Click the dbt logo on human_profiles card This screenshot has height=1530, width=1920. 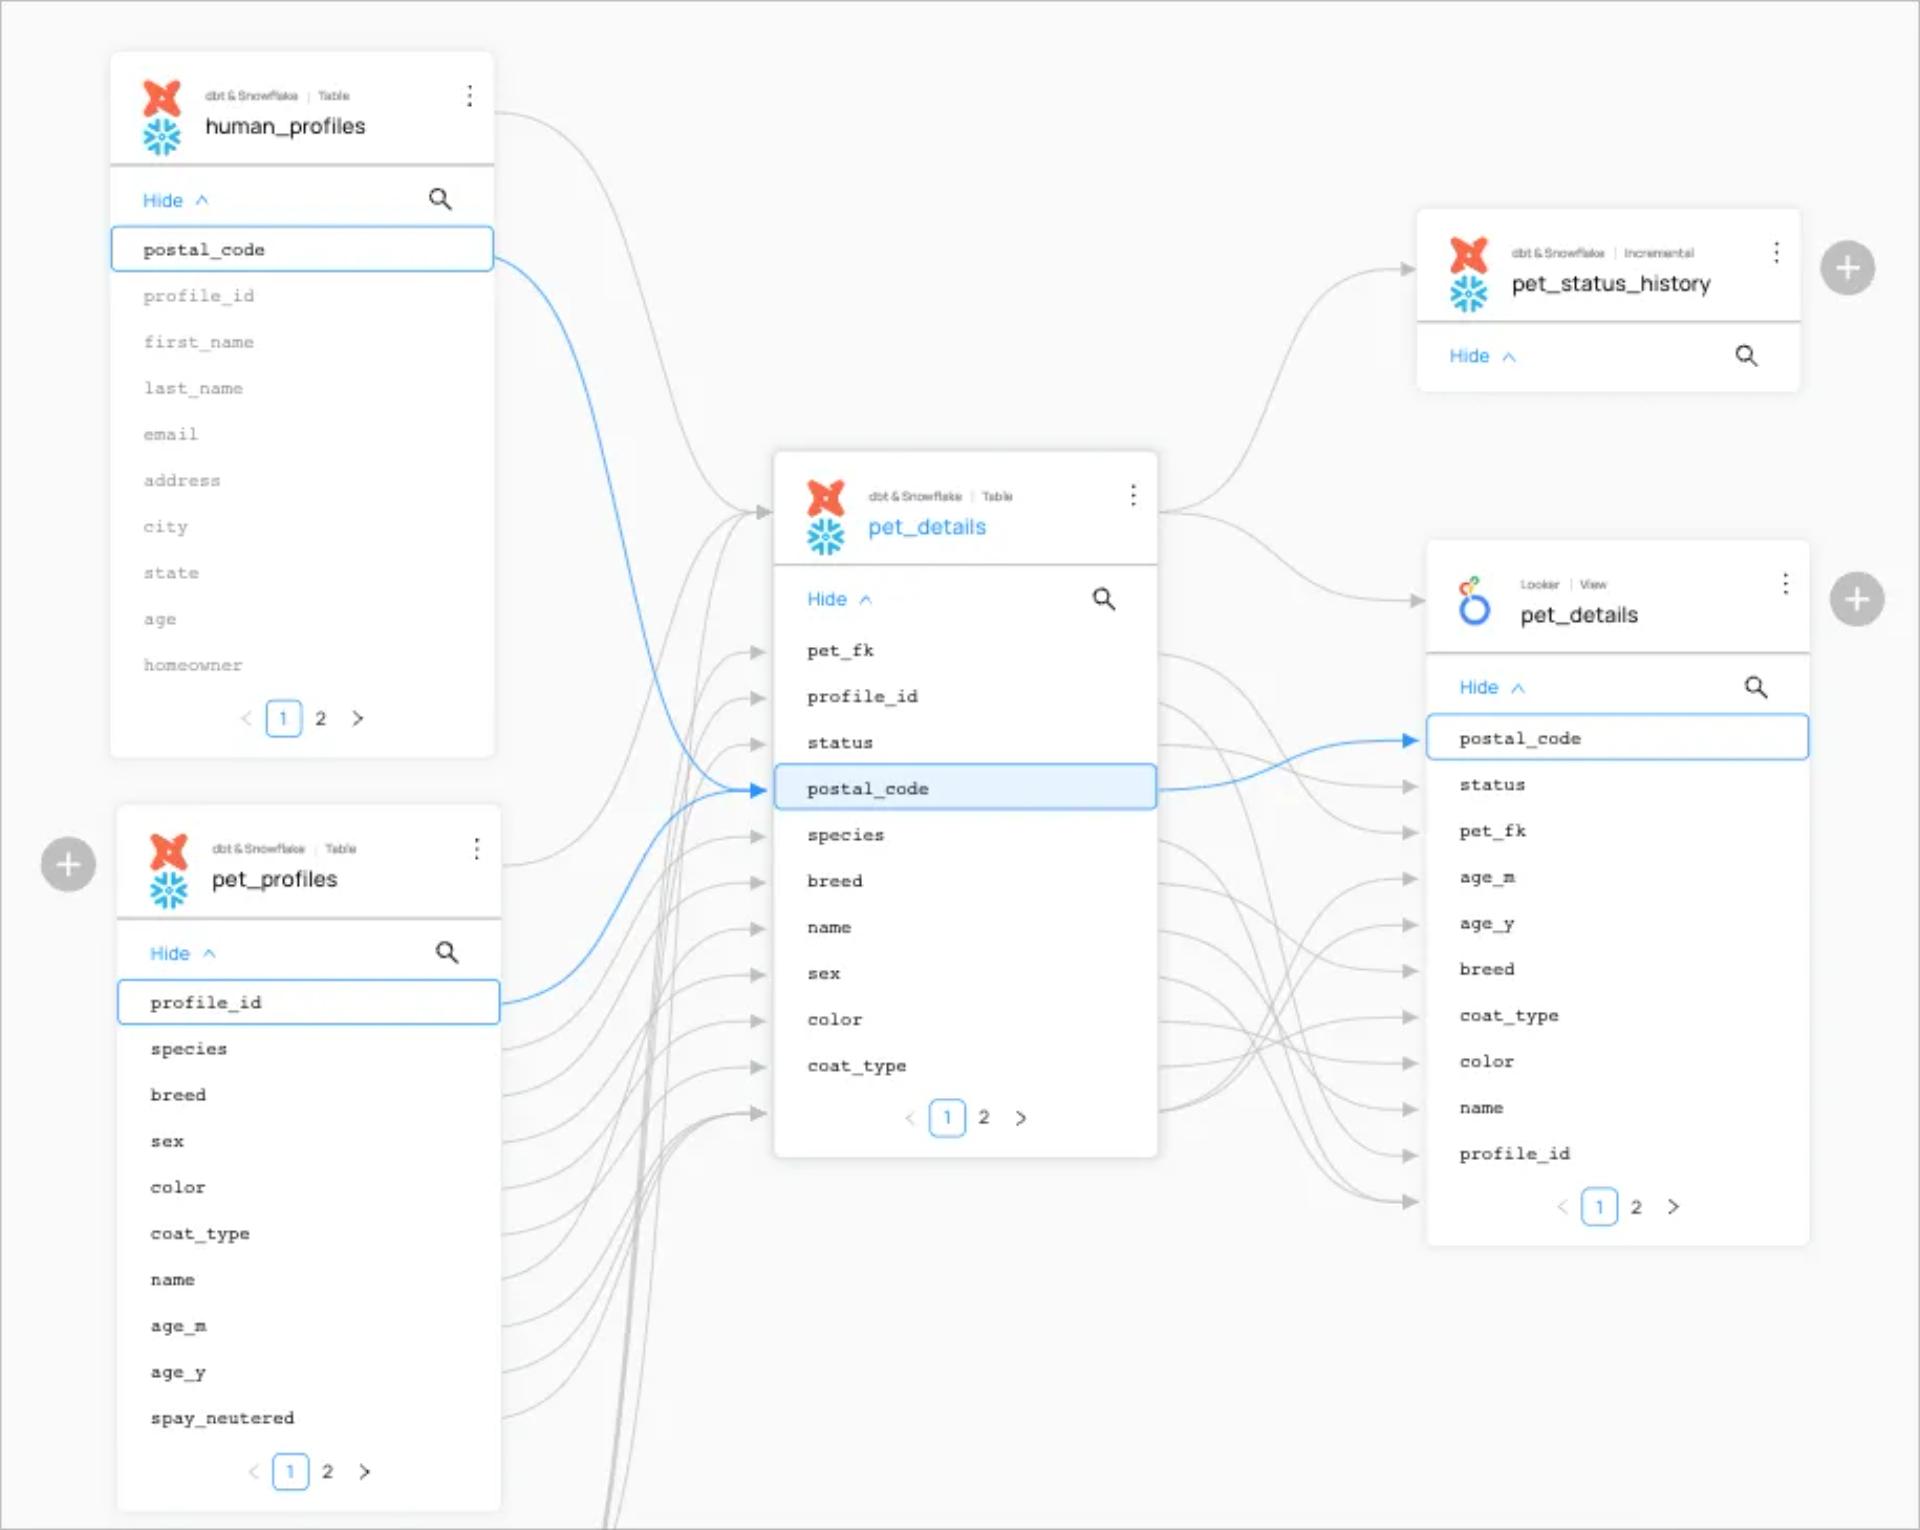click(x=162, y=98)
